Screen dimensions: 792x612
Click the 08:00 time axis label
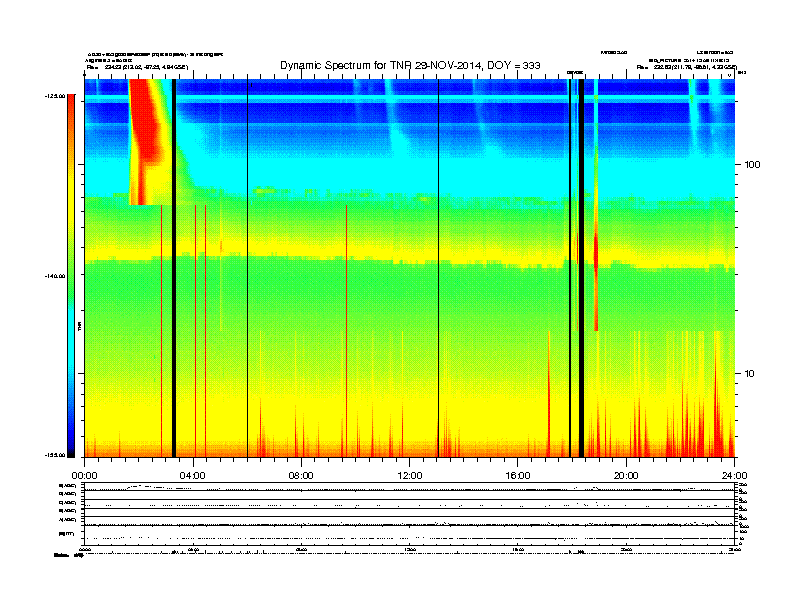coord(301,476)
